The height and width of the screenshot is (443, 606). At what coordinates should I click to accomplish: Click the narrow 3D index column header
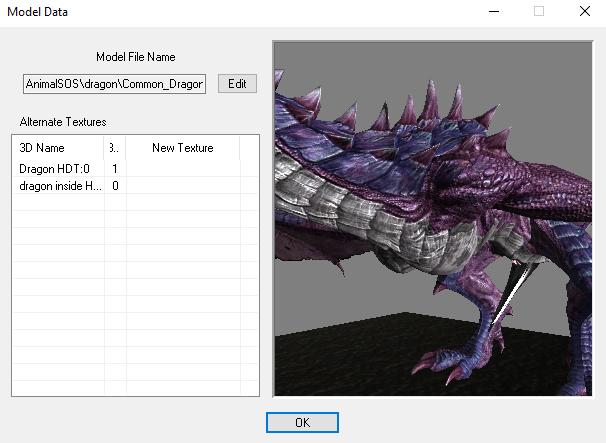click(114, 148)
